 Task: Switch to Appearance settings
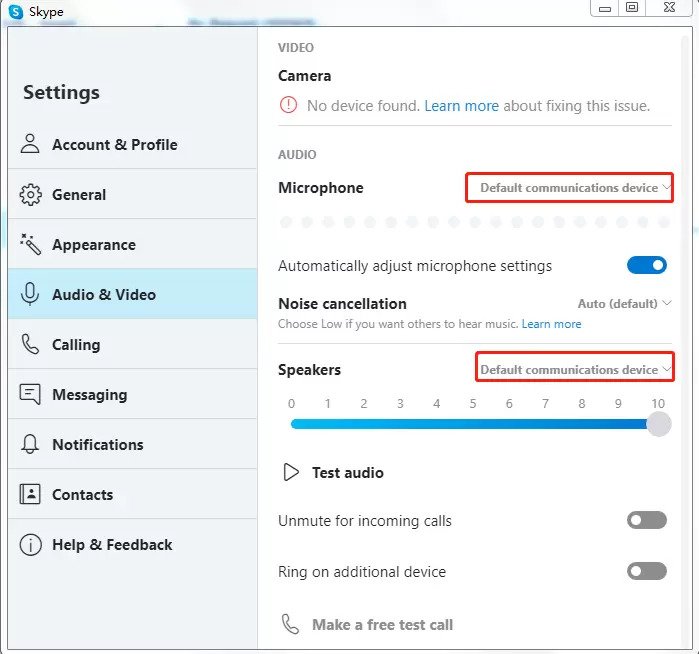[132, 244]
